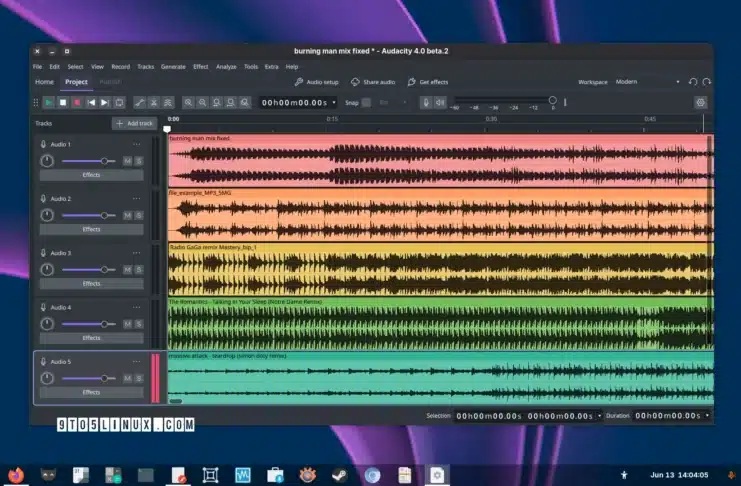Screen dimensions: 741x486
Task: Open the Audio 2 track options menu
Action: point(137,199)
